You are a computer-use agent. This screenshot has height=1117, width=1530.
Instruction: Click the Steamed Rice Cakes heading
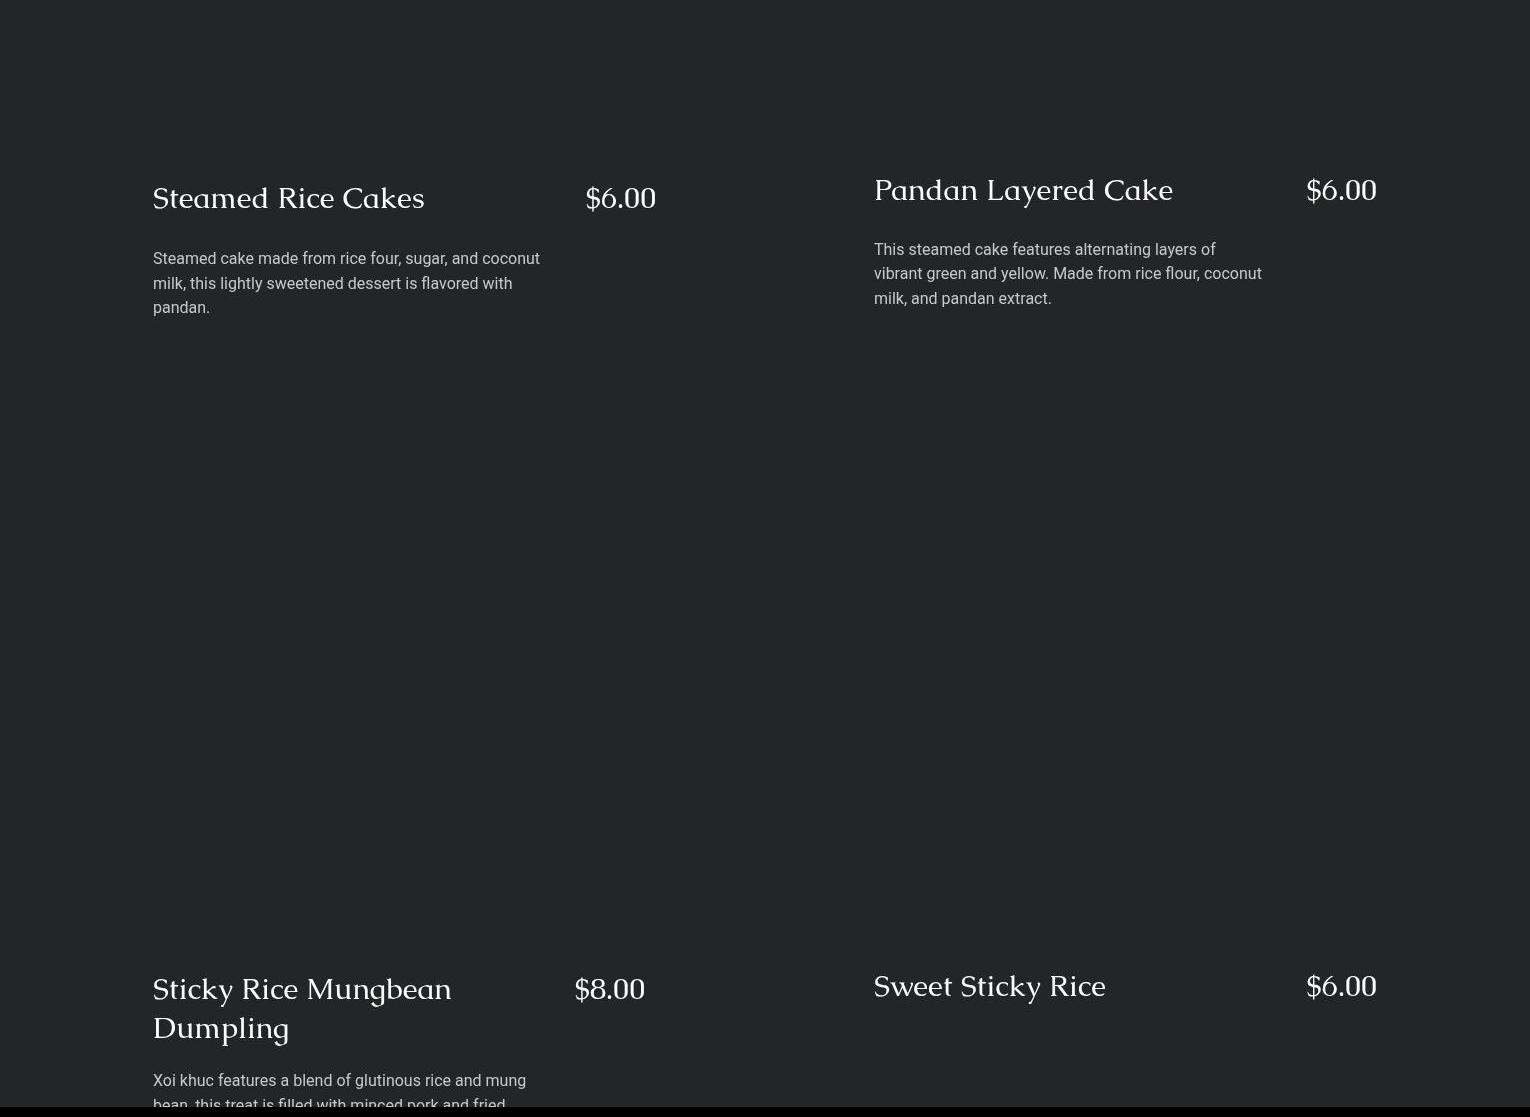[x=288, y=198]
